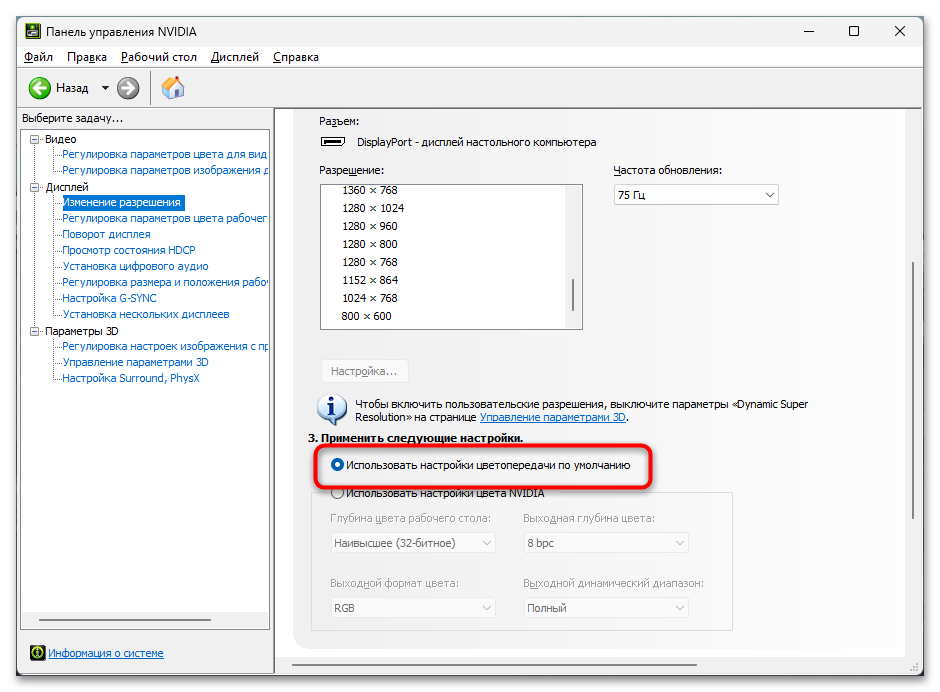Open the output color depth 8 bpc dropdown
Screen dimensions: 940x692
click(x=606, y=543)
